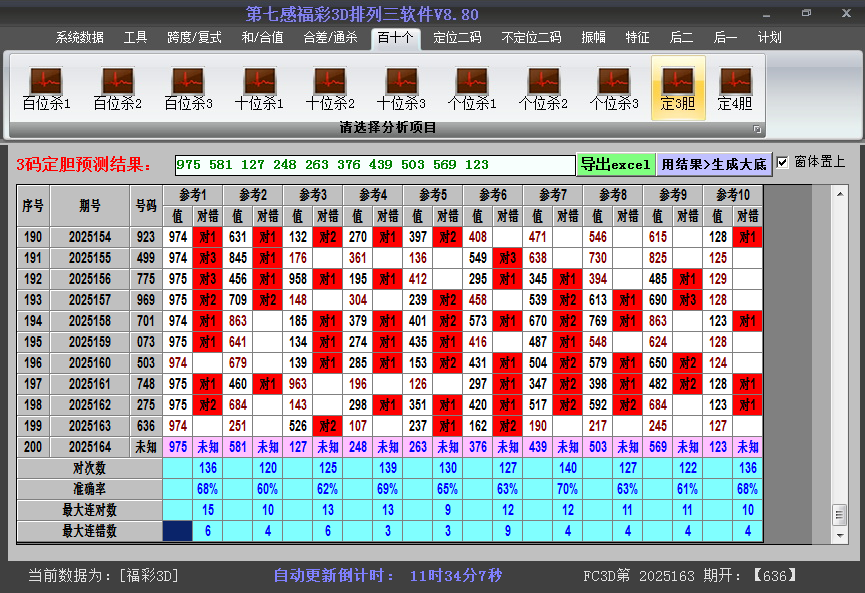Image resolution: width=865 pixels, height=593 pixels.
Task: Click the 用结果>生成大底 button
Action: [x=714, y=164]
